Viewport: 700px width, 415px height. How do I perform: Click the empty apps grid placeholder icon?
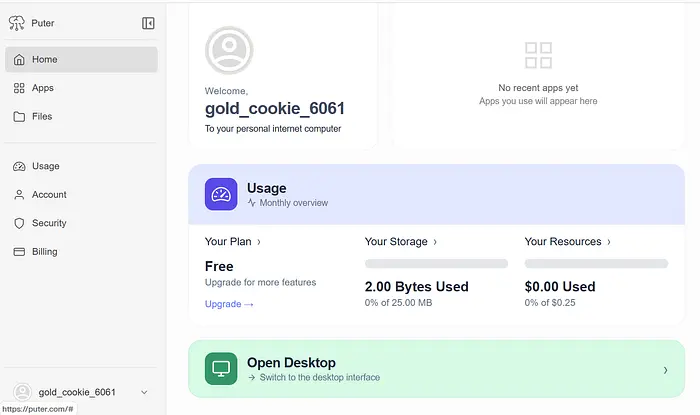(538, 55)
